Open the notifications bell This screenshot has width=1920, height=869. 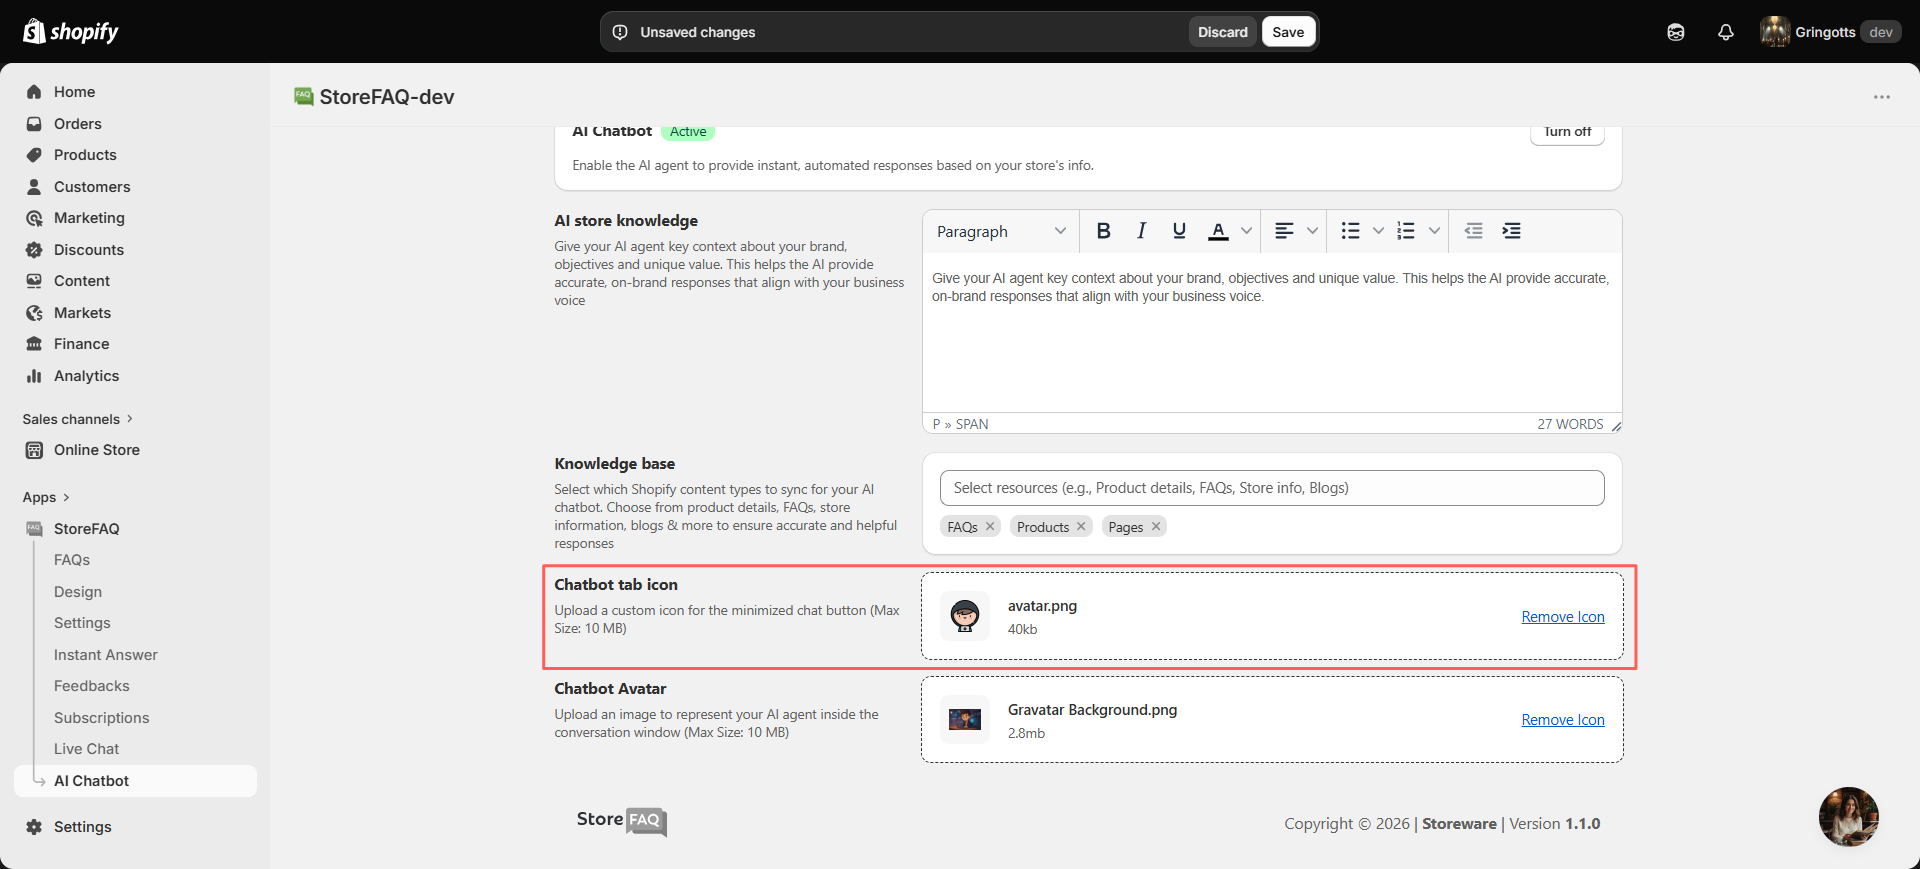click(1726, 32)
